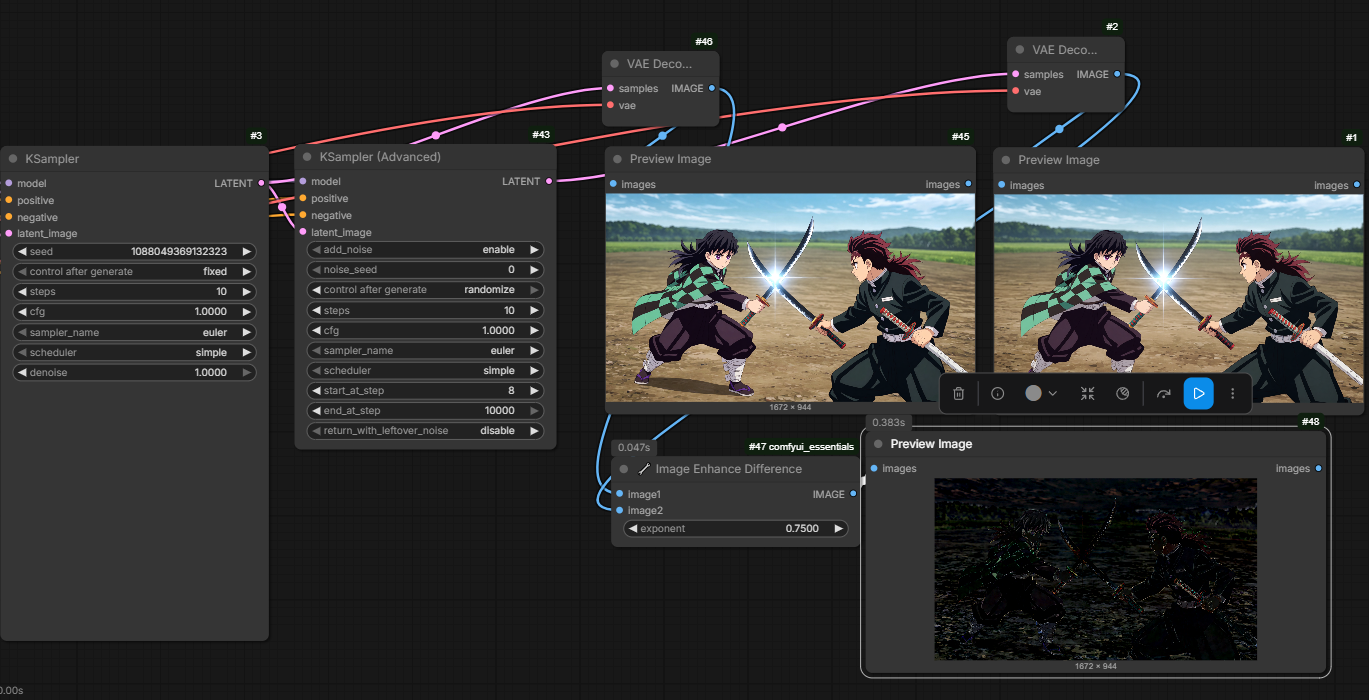This screenshot has width=1369, height=700.
Task: Toggle add_noise enable in KSampler (Advanced)
Action: coord(425,250)
